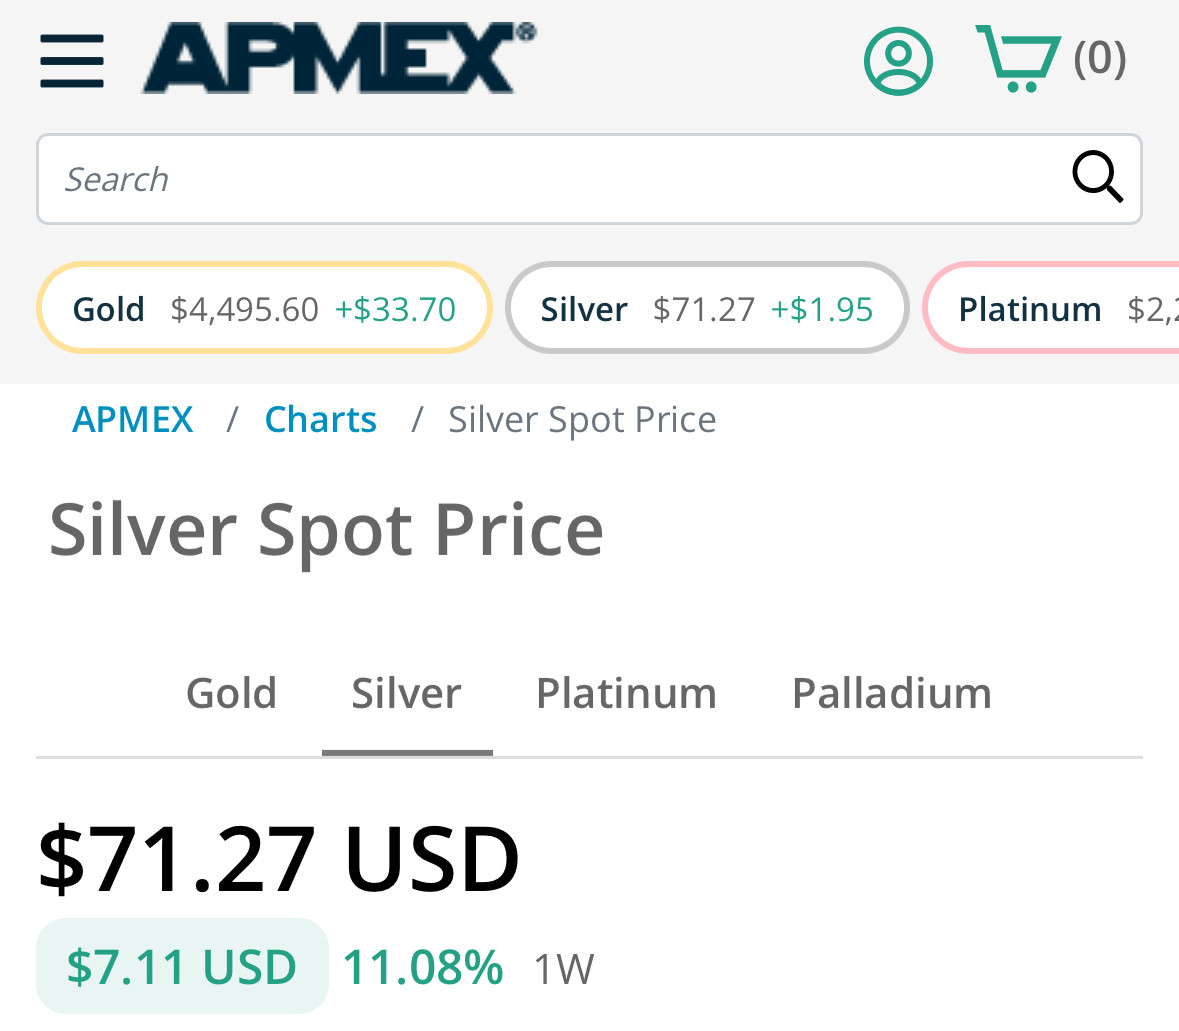Click the APMEX logo

coord(338,58)
